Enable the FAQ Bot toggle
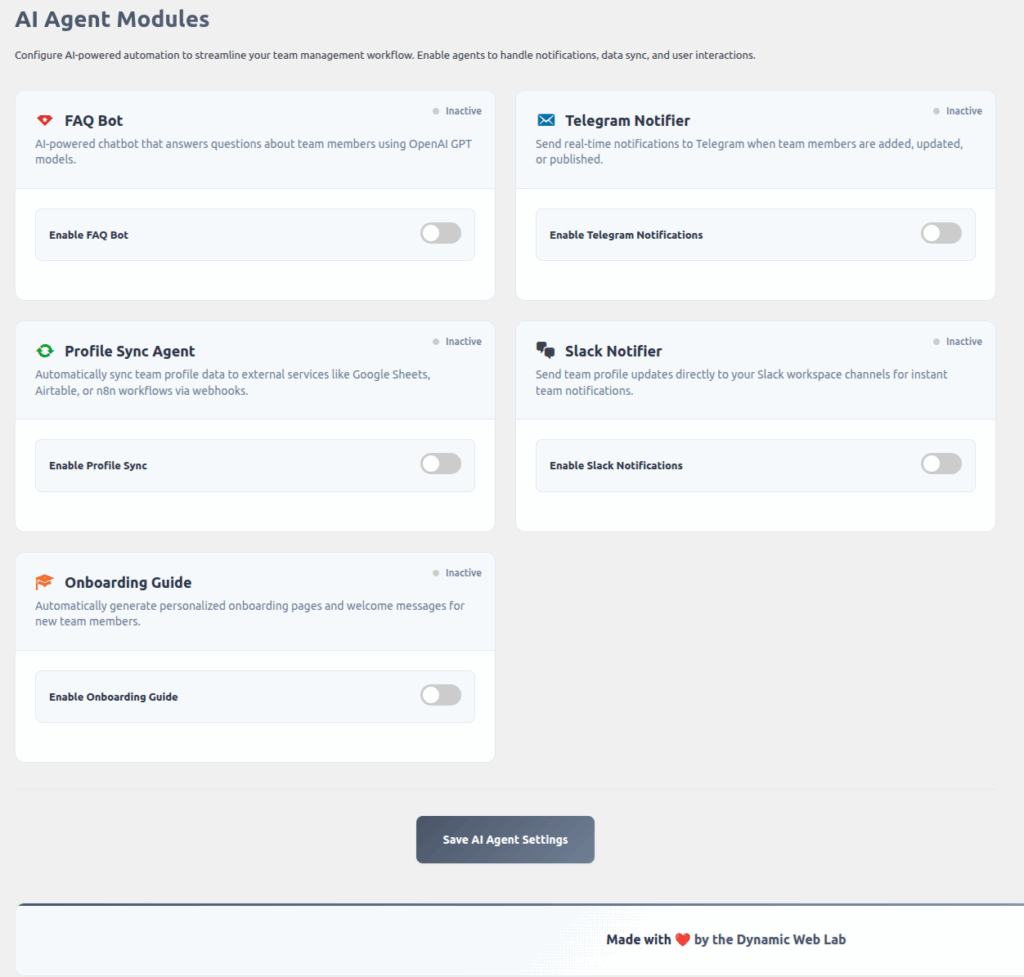The image size is (1024, 977). pyautogui.click(x=440, y=234)
